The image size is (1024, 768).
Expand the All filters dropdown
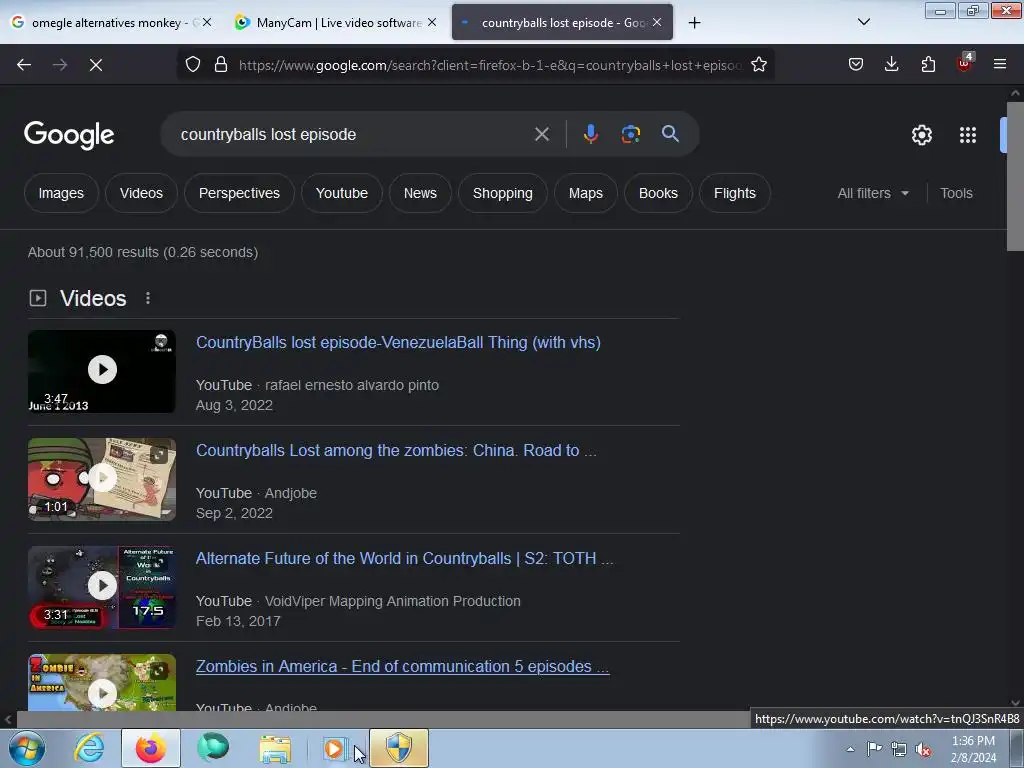[x=873, y=193]
